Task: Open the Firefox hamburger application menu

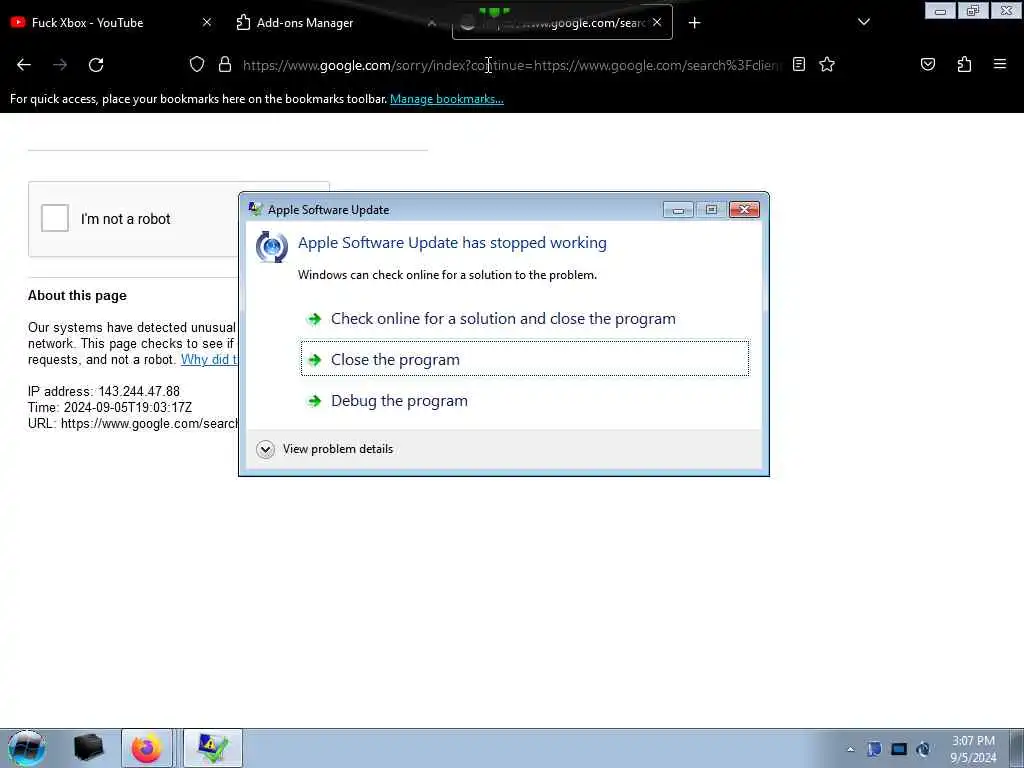Action: coord(1000,64)
